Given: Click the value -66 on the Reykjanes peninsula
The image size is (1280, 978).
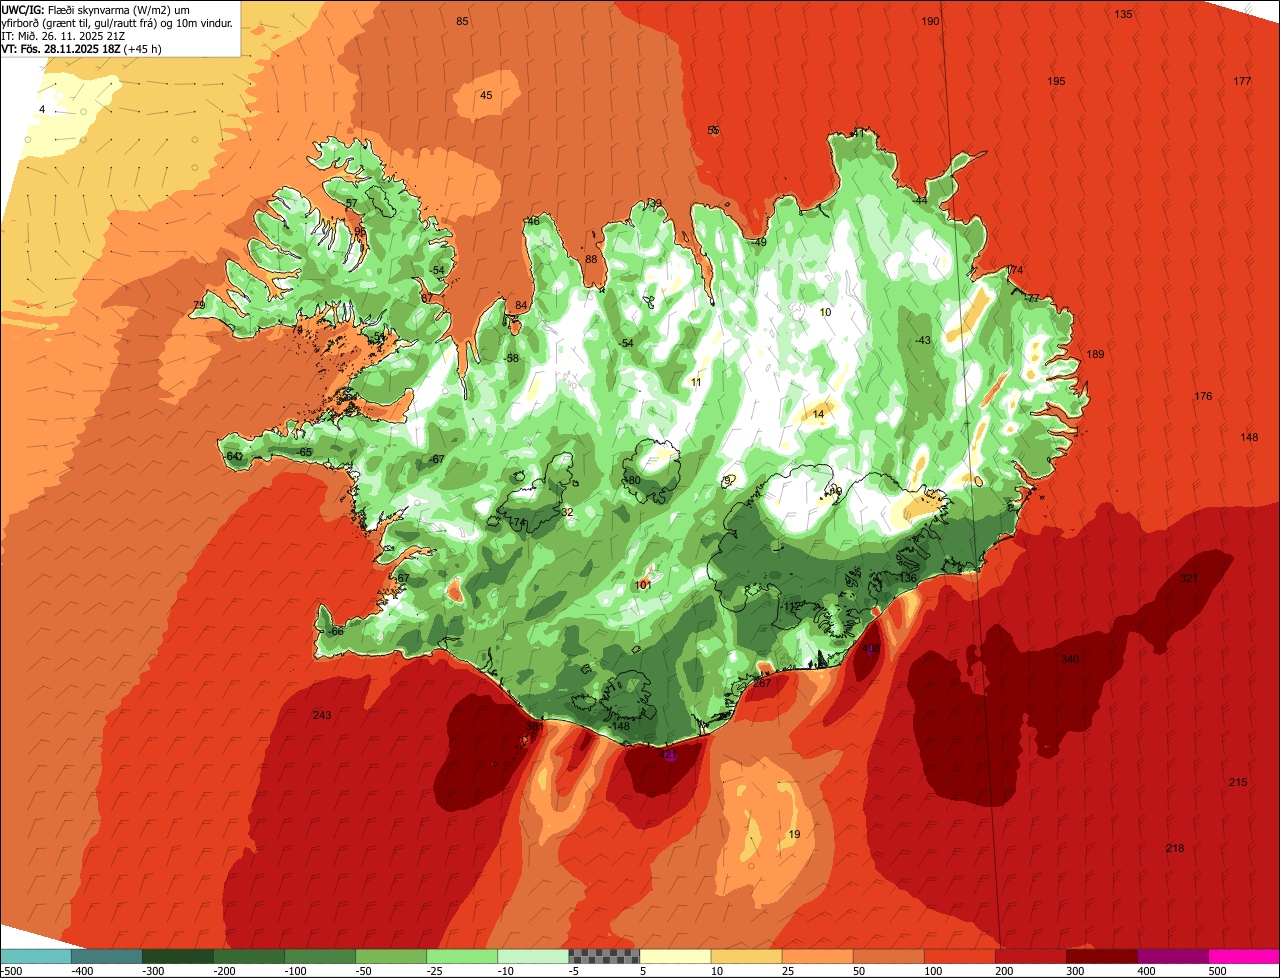Looking at the screenshot, I should point(335,631).
